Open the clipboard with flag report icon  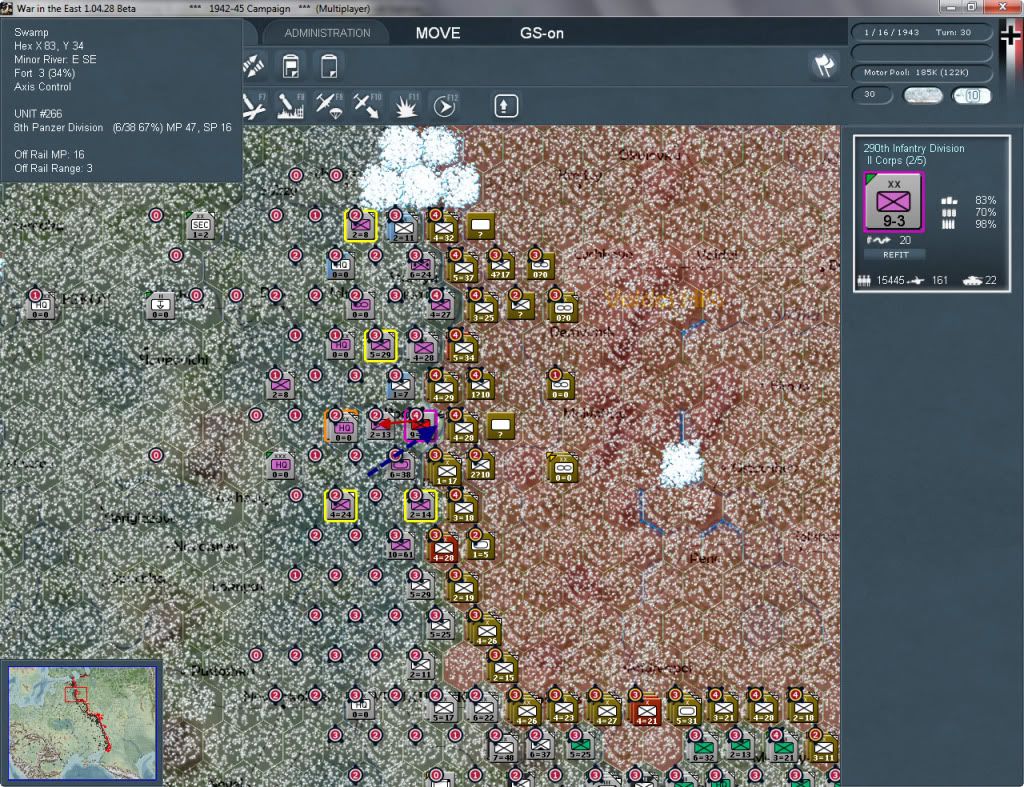pos(291,66)
